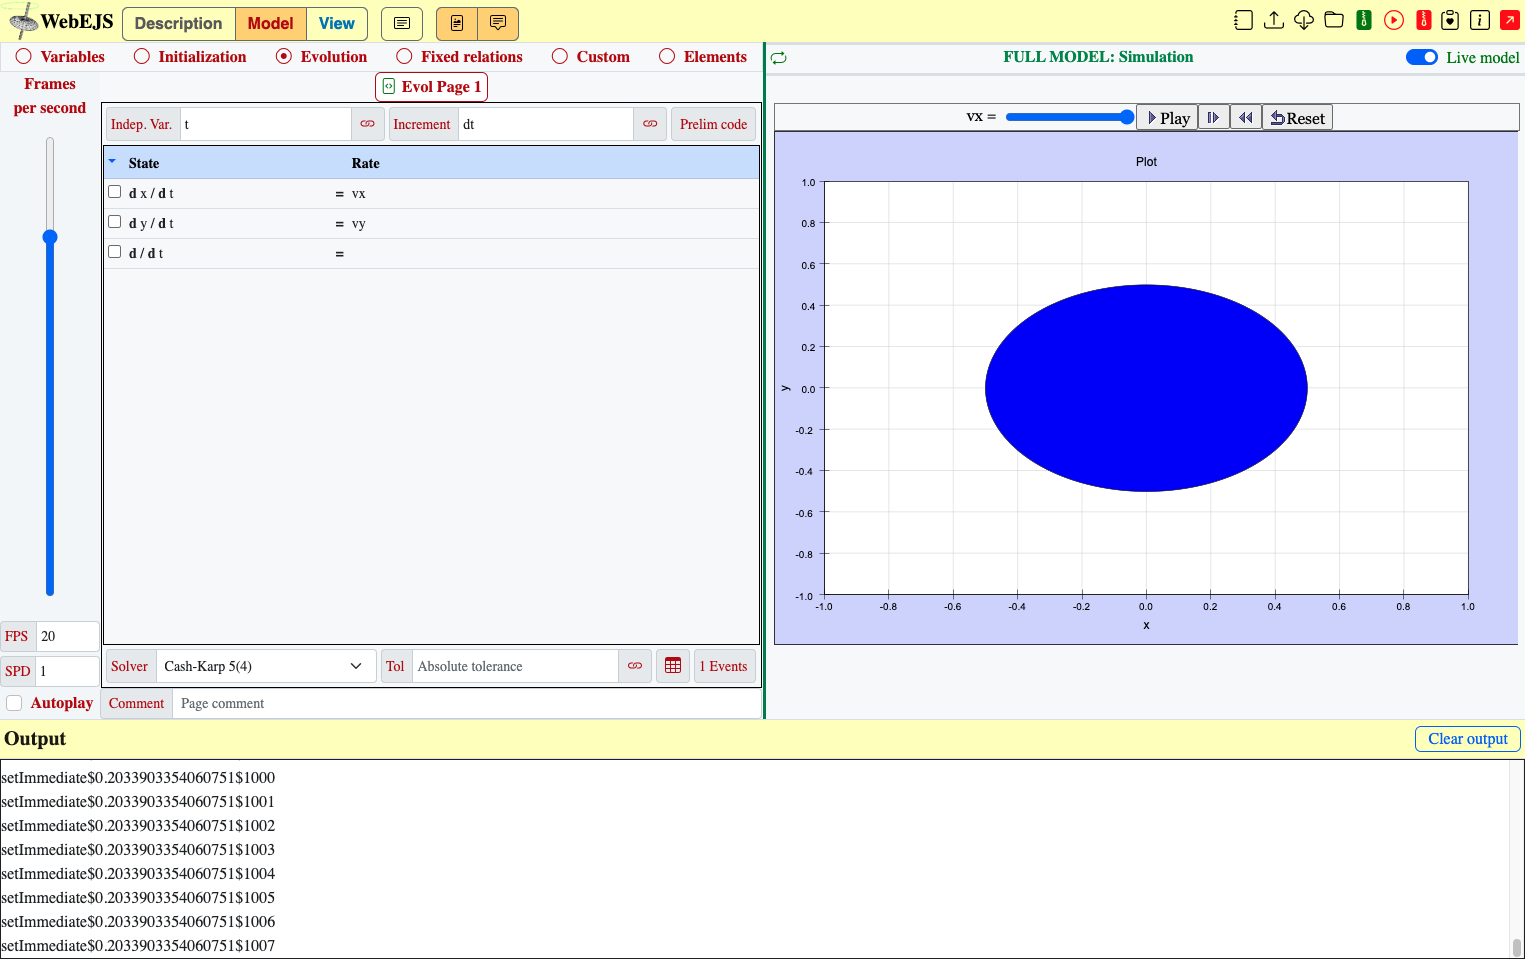The image size is (1525, 959).
Task: Open the red table grid icon
Action: [x=673, y=666]
